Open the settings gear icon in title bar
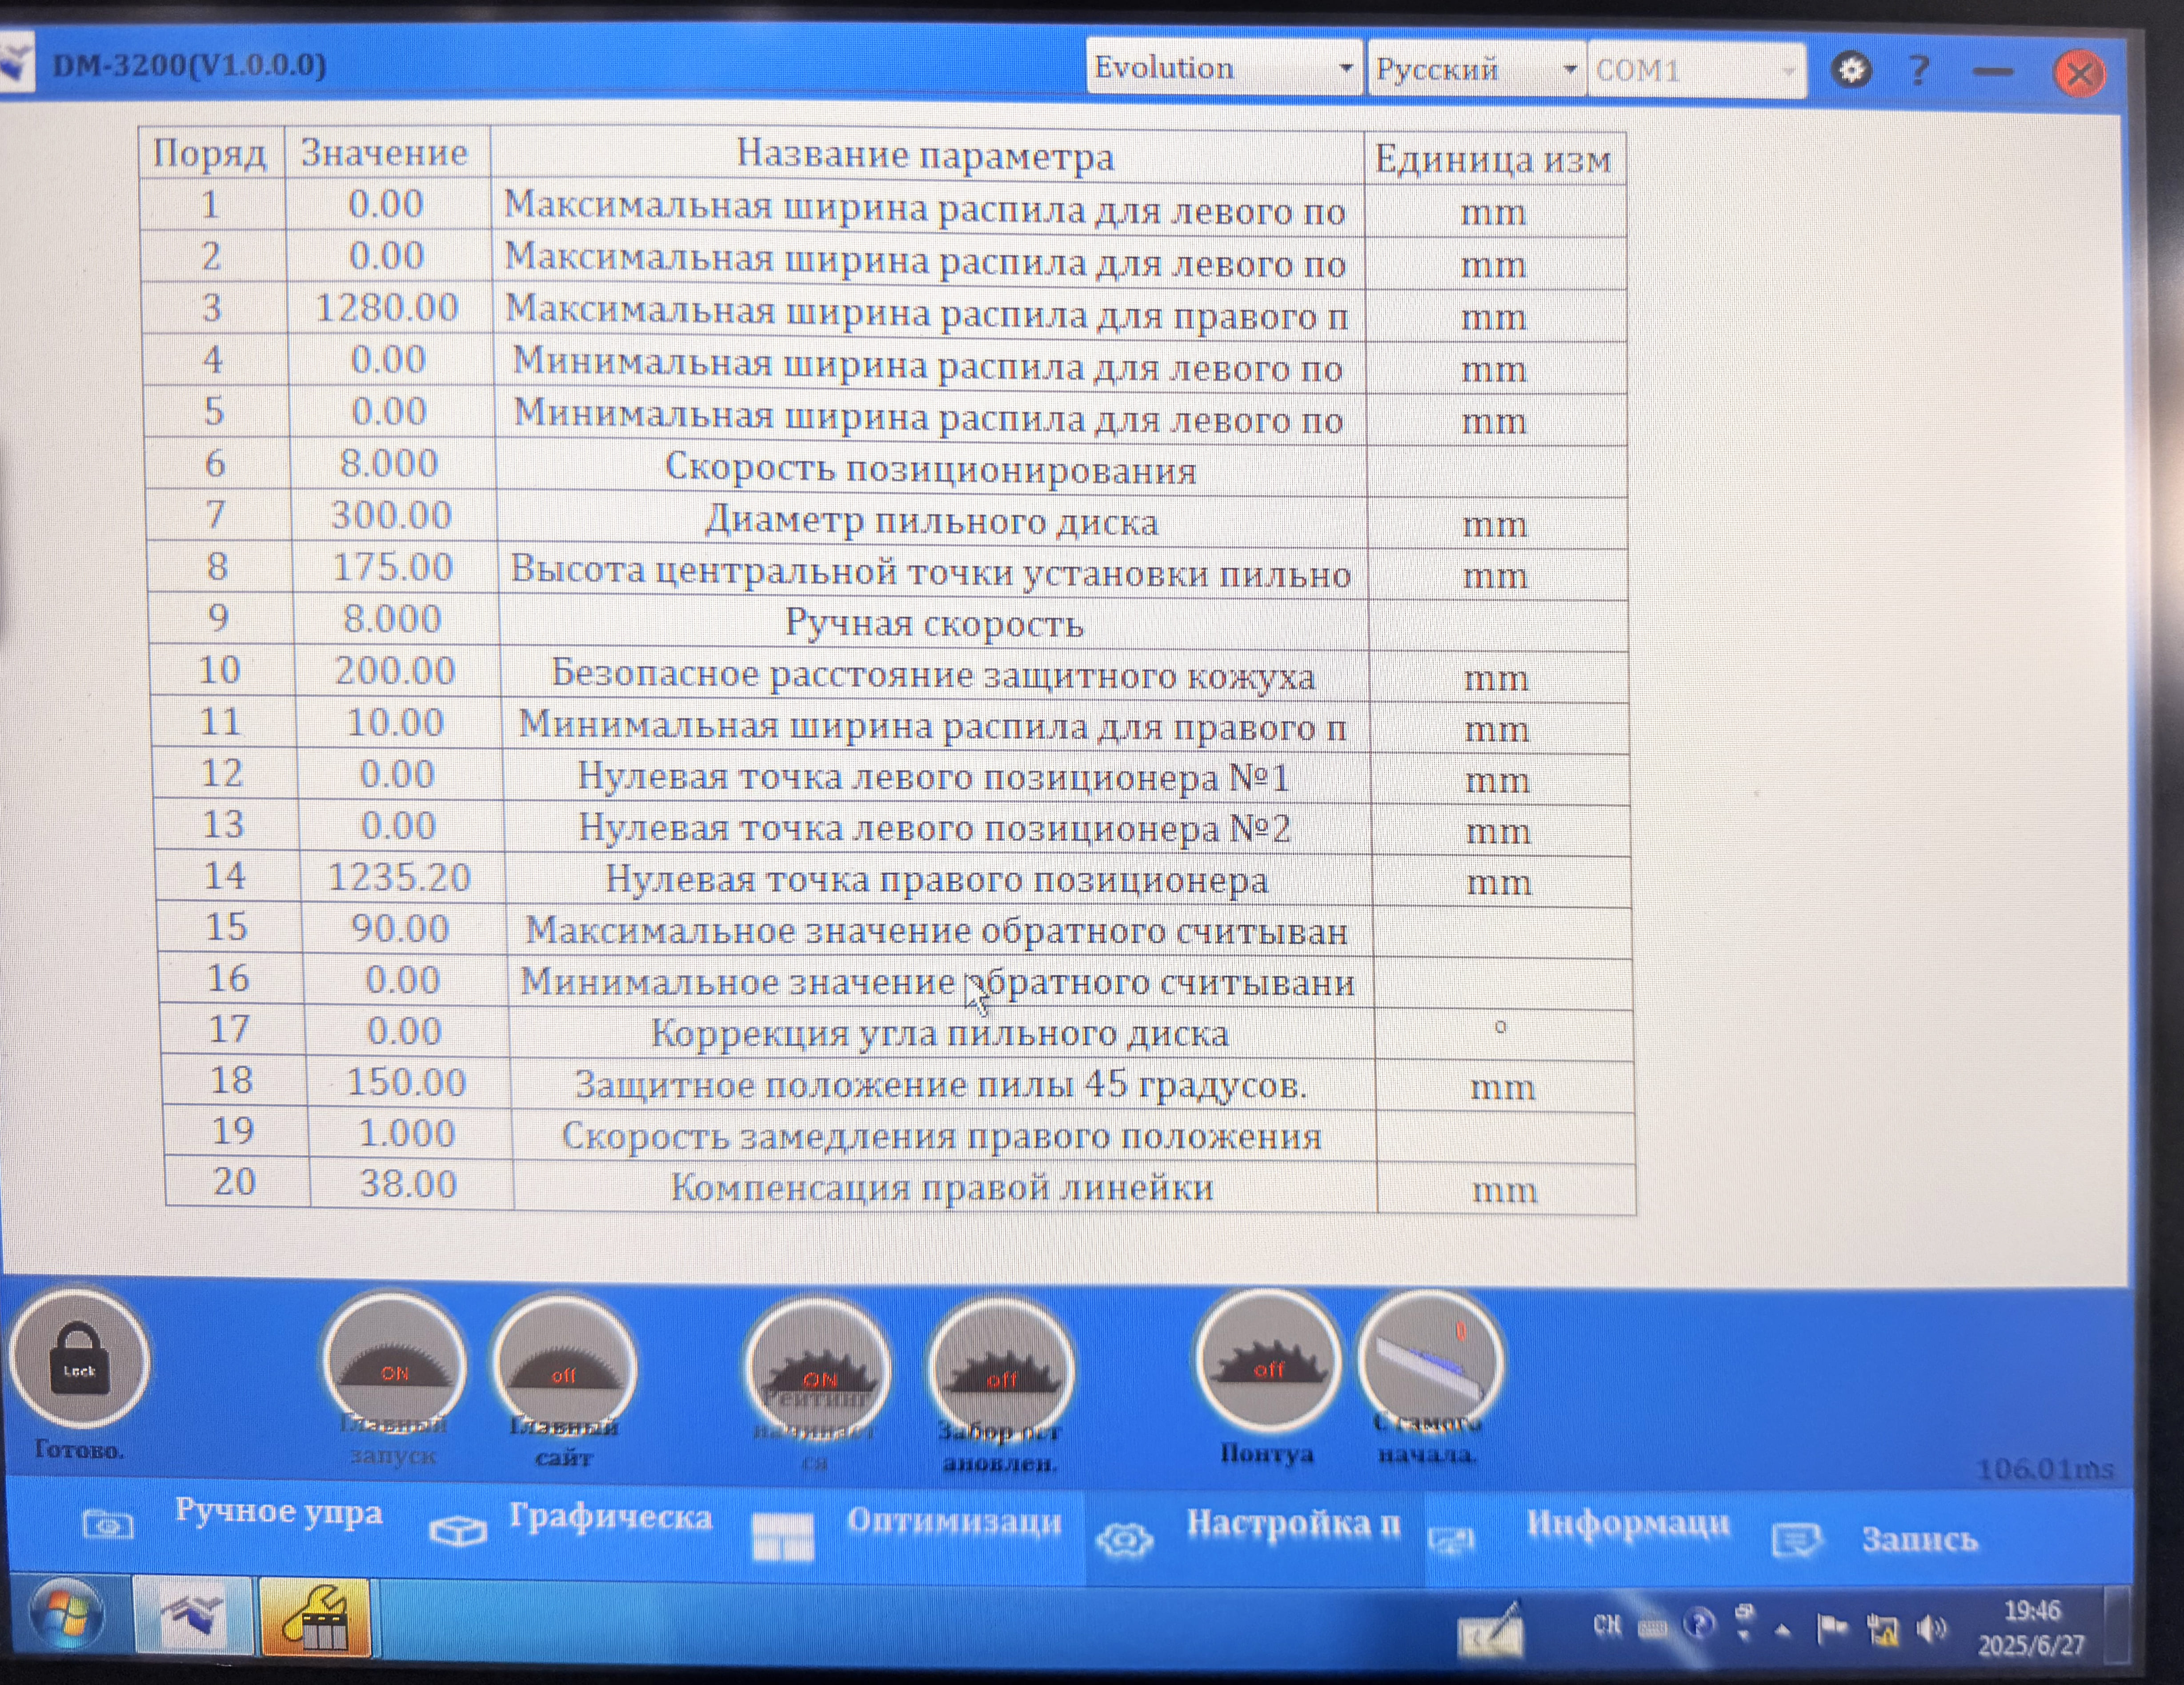The height and width of the screenshot is (1685, 2184). click(x=1851, y=70)
